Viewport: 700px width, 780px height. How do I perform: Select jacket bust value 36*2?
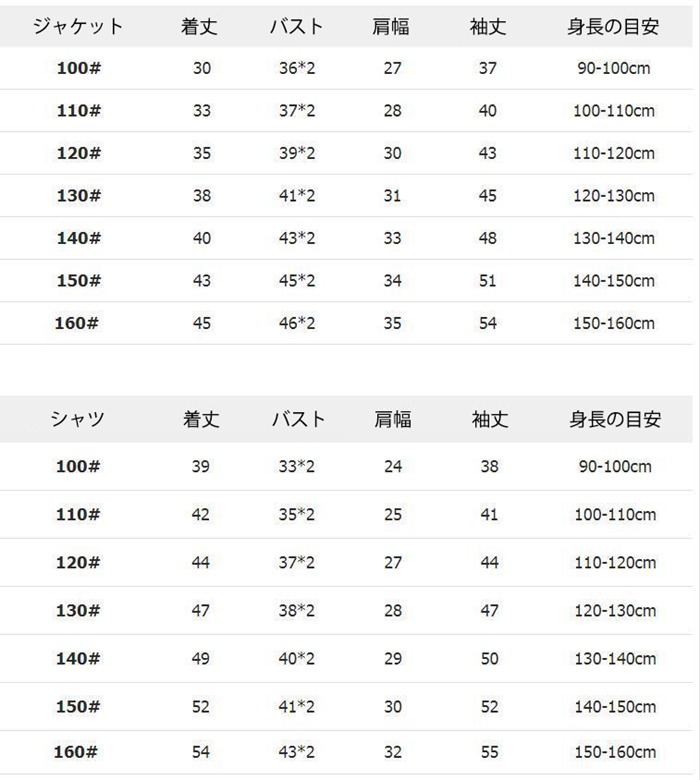pos(297,68)
